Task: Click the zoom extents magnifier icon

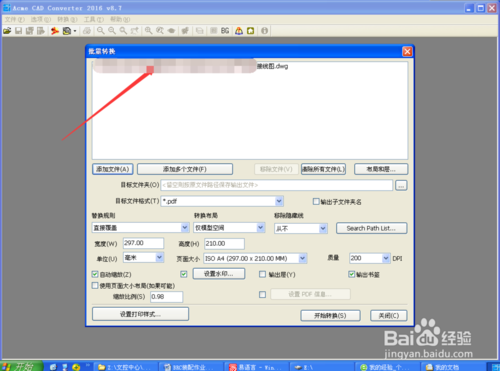Action: pyautogui.click(x=148, y=31)
